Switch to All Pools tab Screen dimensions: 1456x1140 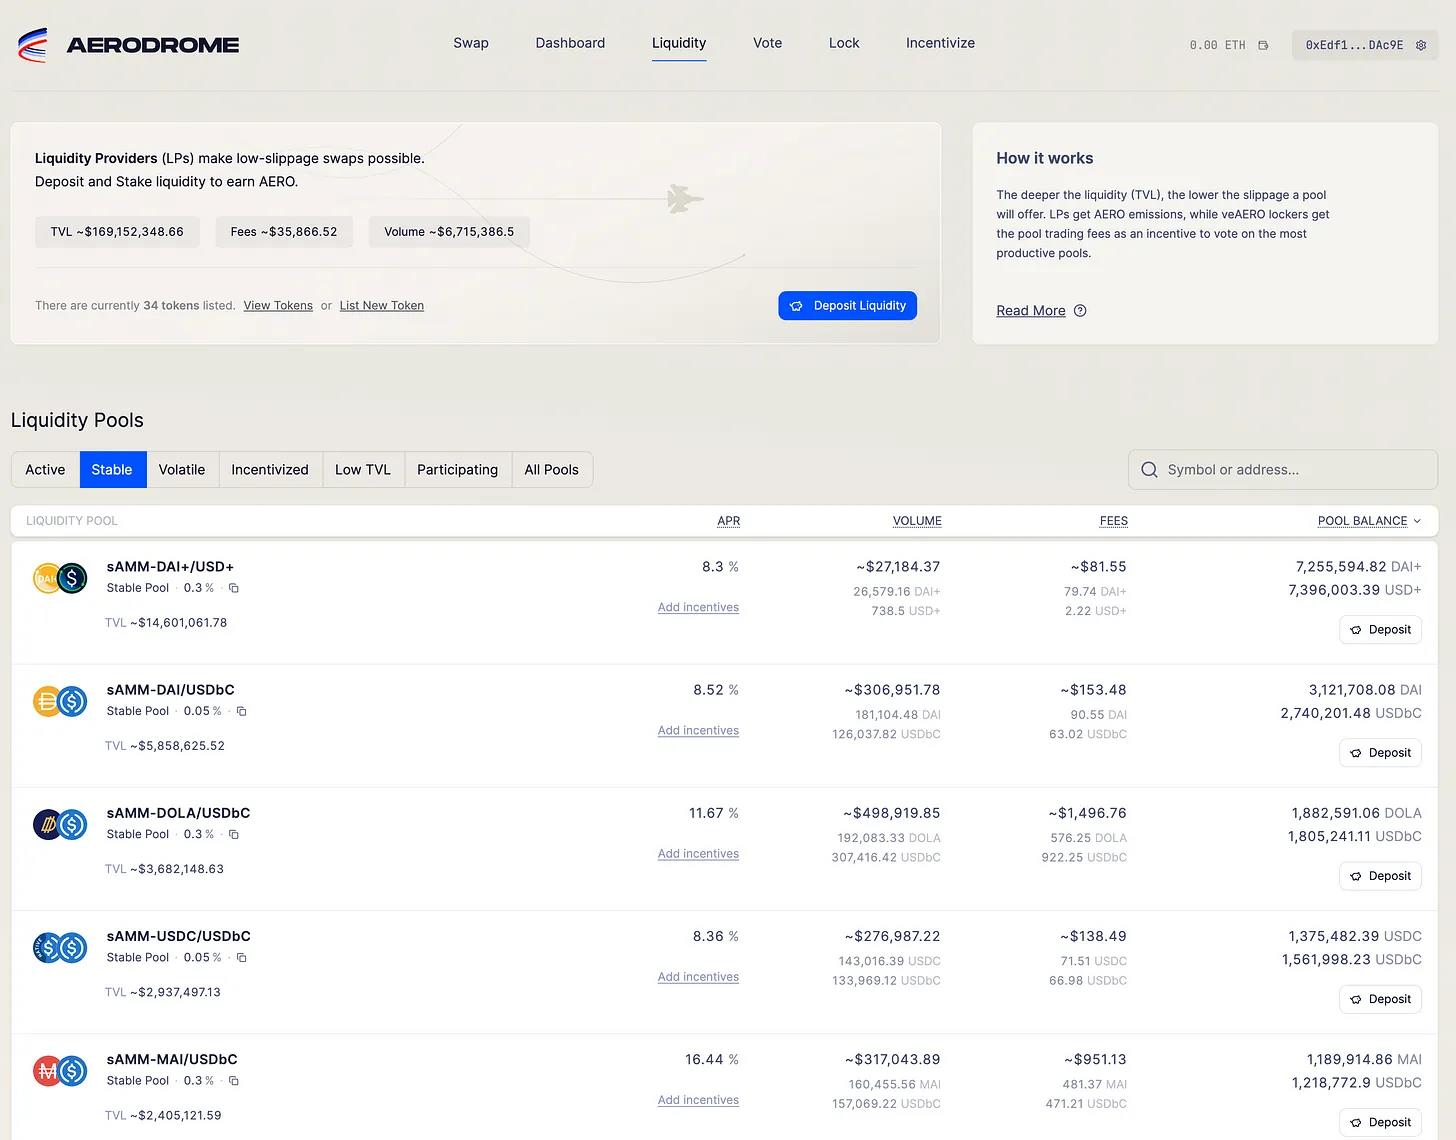point(552,470)
